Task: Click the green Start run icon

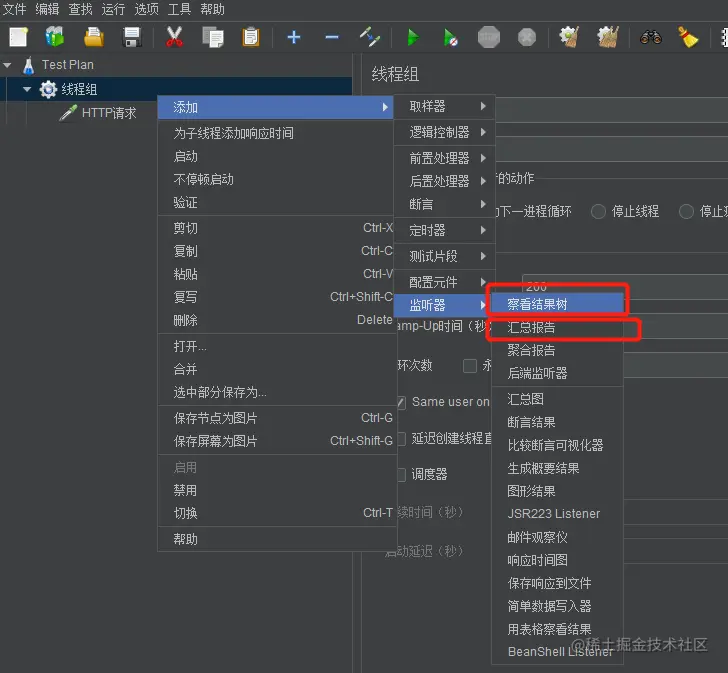Action: [413, 37]
